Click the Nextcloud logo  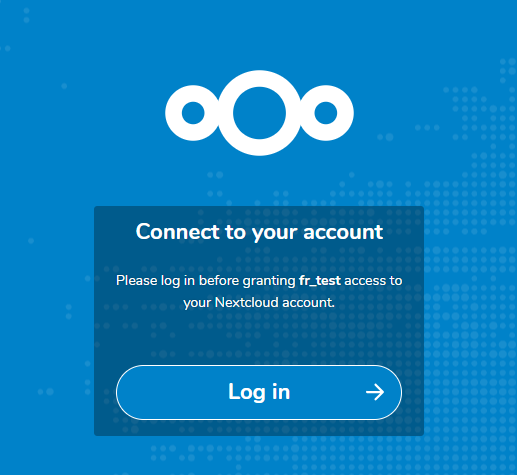259,113
